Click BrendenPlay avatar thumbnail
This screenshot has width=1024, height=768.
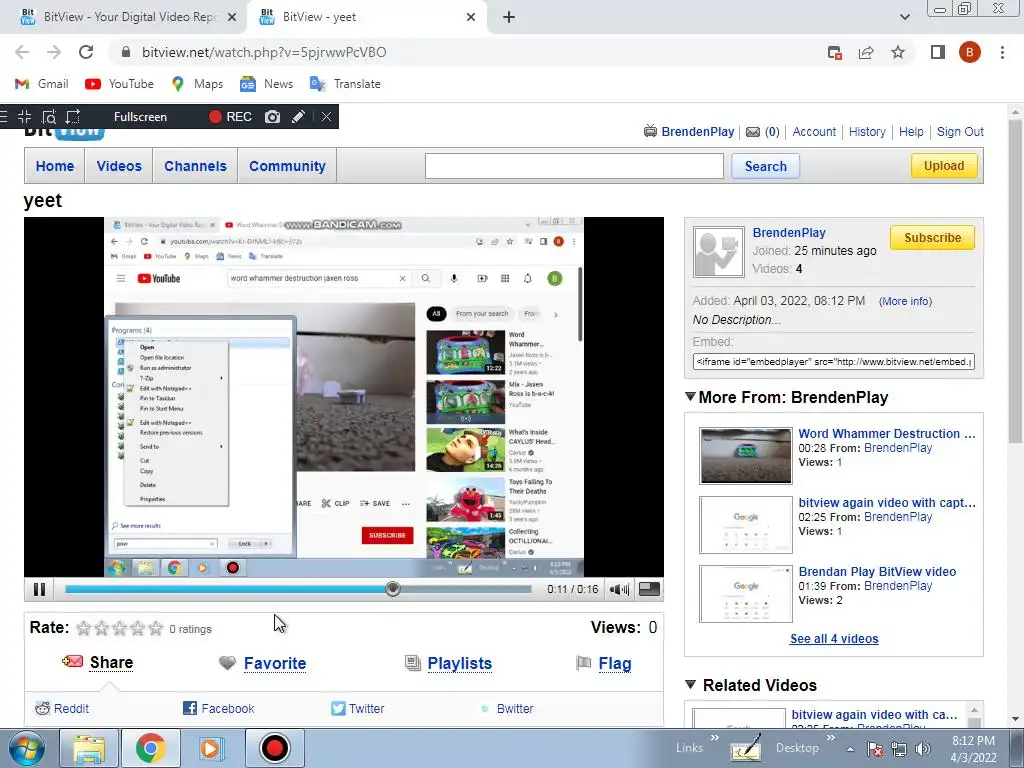point(718,252)
